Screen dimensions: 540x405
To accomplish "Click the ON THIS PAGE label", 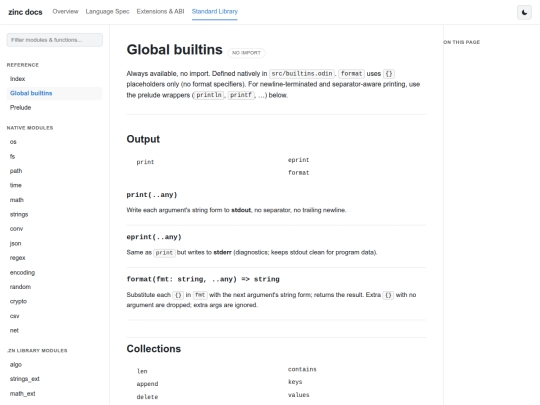I will click(x=461, y=42).
